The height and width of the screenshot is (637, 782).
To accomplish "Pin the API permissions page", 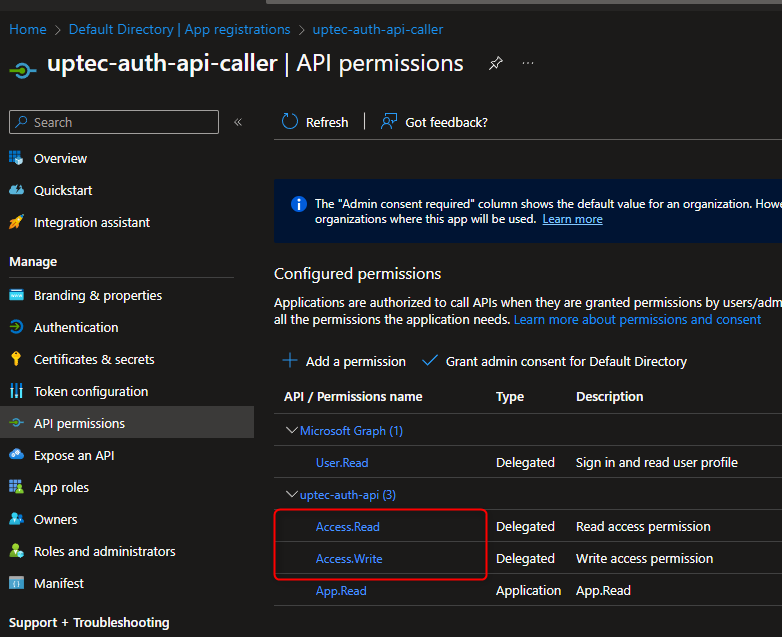I will point(495,64).
